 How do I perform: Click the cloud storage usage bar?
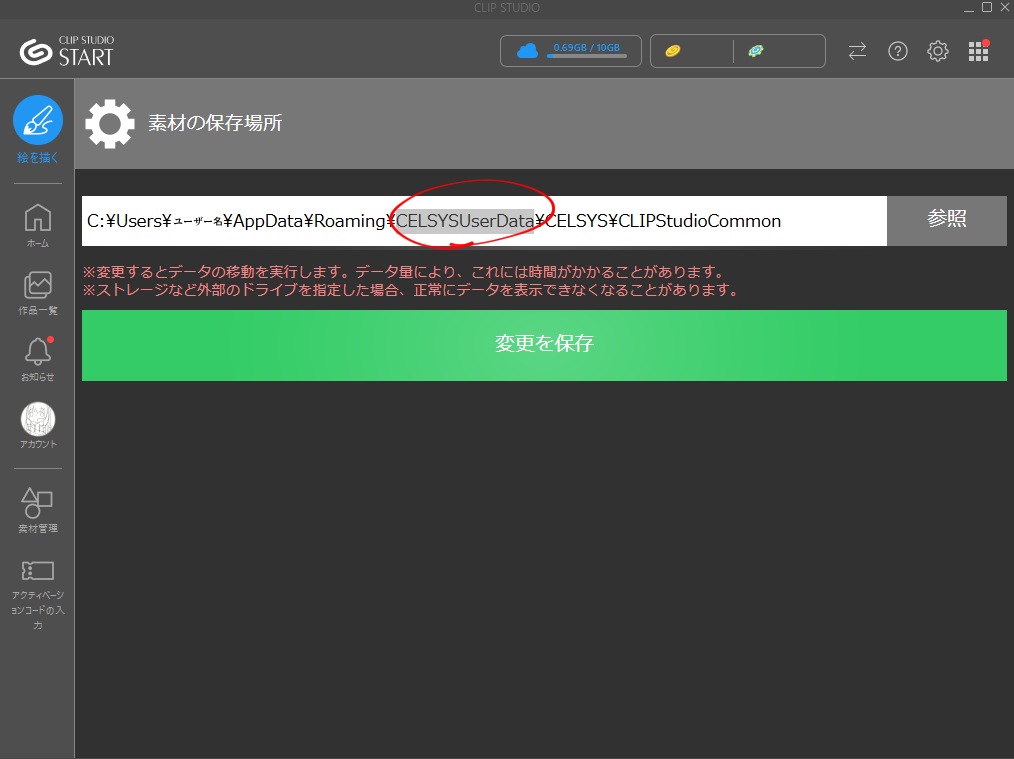click(587, 56)
